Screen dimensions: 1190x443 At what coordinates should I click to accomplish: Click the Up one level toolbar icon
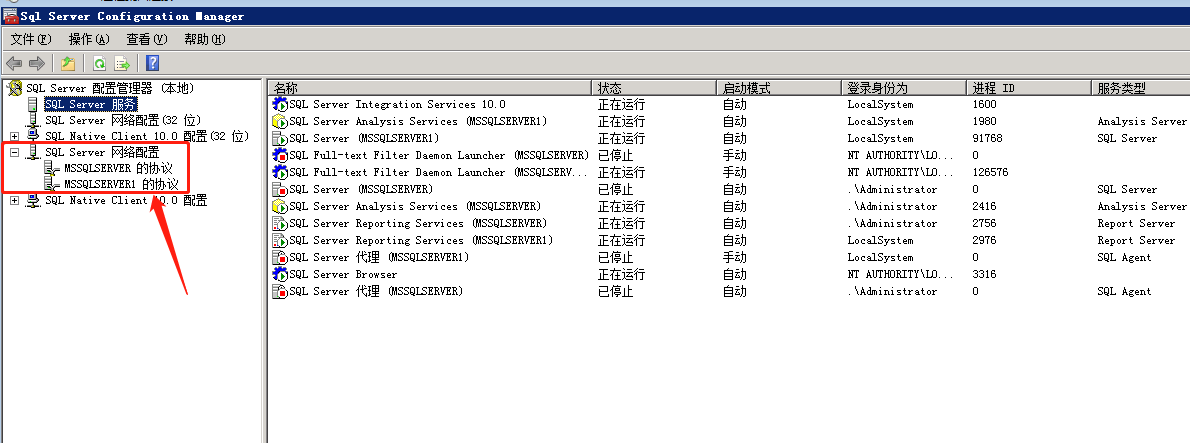pyautogui.click(x=68, y=64)
